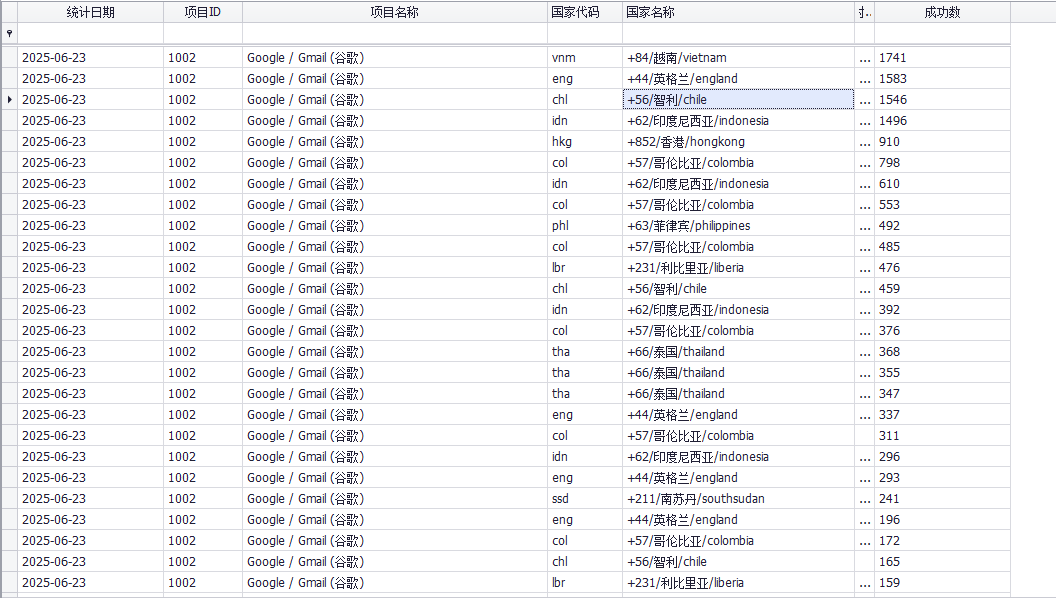Click the filter box under 成功数
This screenshot has width=1056, height=598.
942,33
